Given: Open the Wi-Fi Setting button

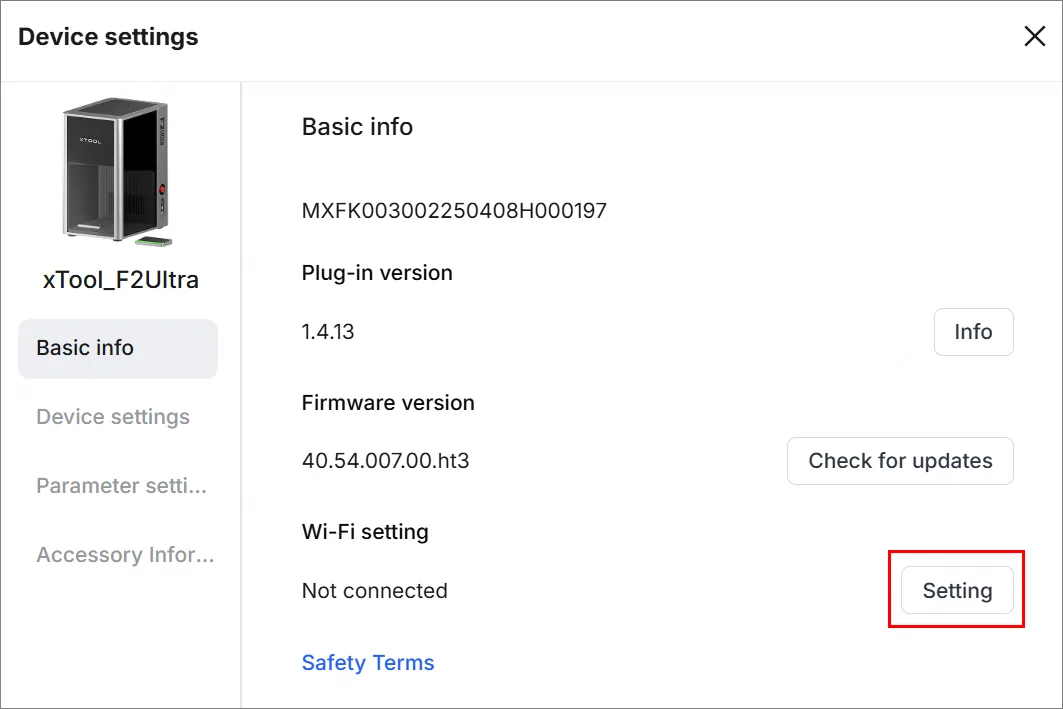Looking at the screenshot, I should click(x=957, y=590).
